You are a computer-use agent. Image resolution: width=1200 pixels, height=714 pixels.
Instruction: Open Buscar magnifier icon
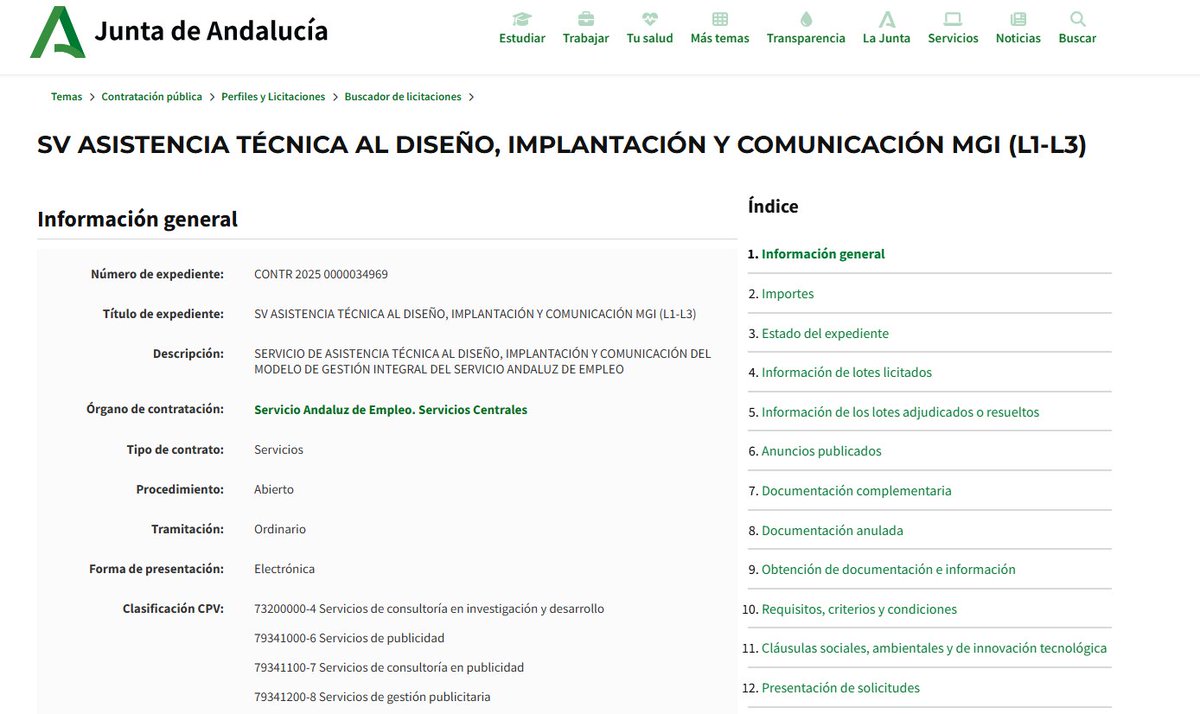[x=1077, y=18]
